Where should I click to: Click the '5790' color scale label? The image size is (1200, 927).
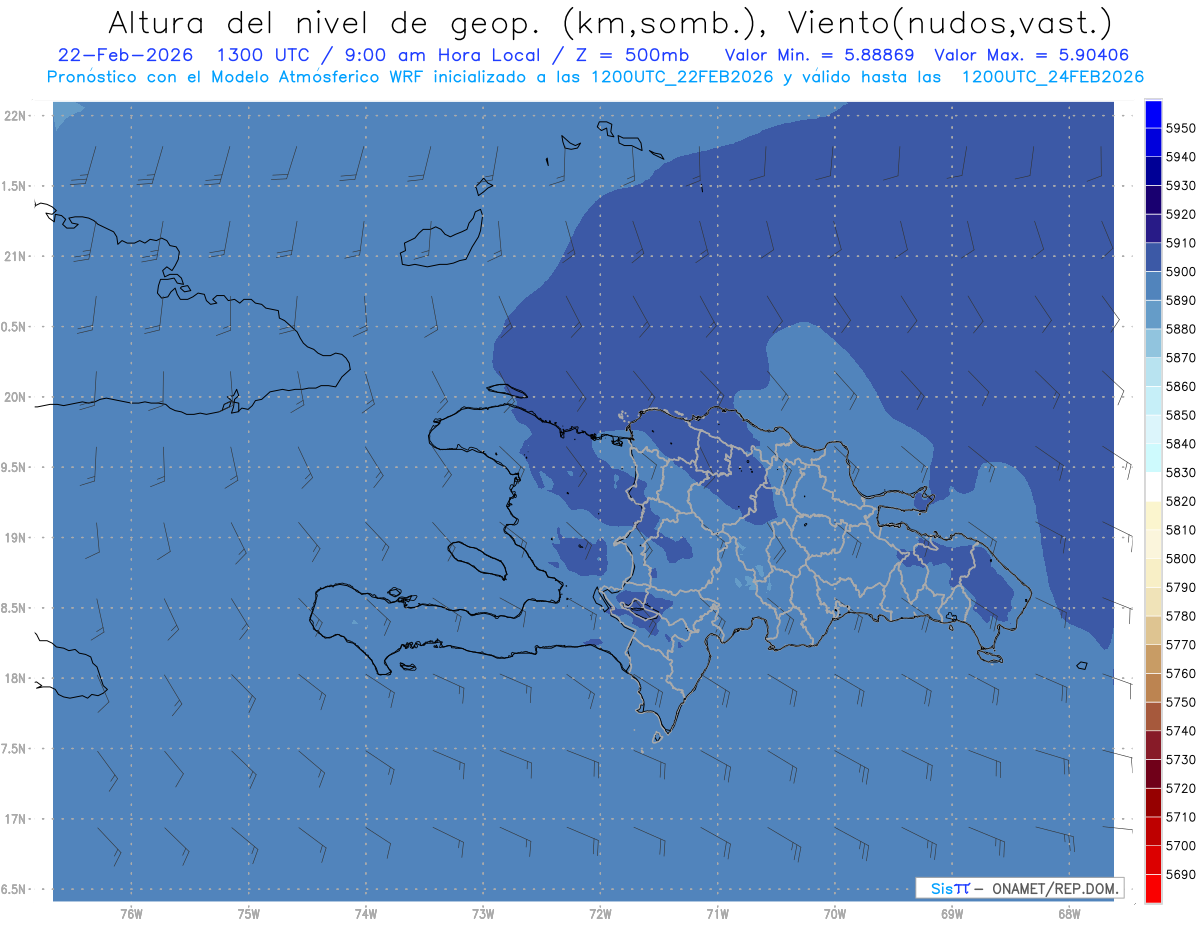click(x=1180, y=587)
